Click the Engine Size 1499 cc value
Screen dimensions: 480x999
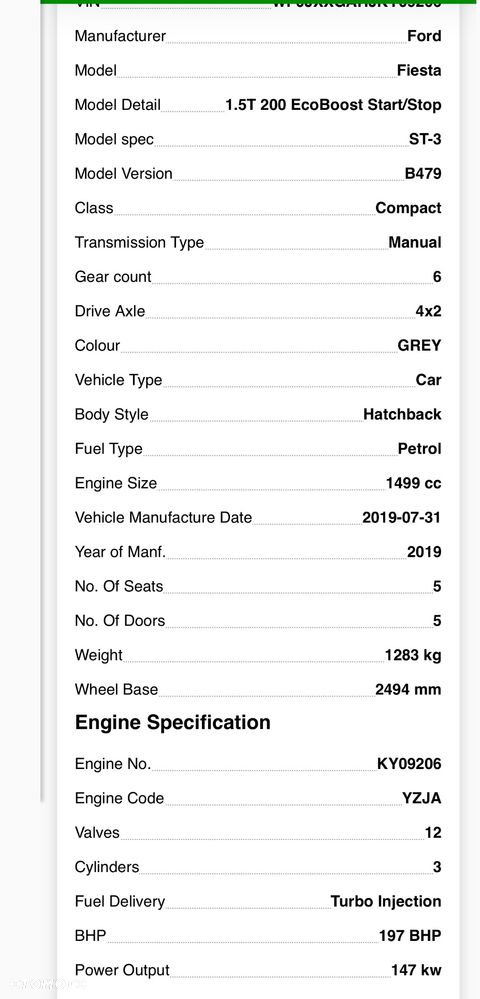click(x=413, y=483)
